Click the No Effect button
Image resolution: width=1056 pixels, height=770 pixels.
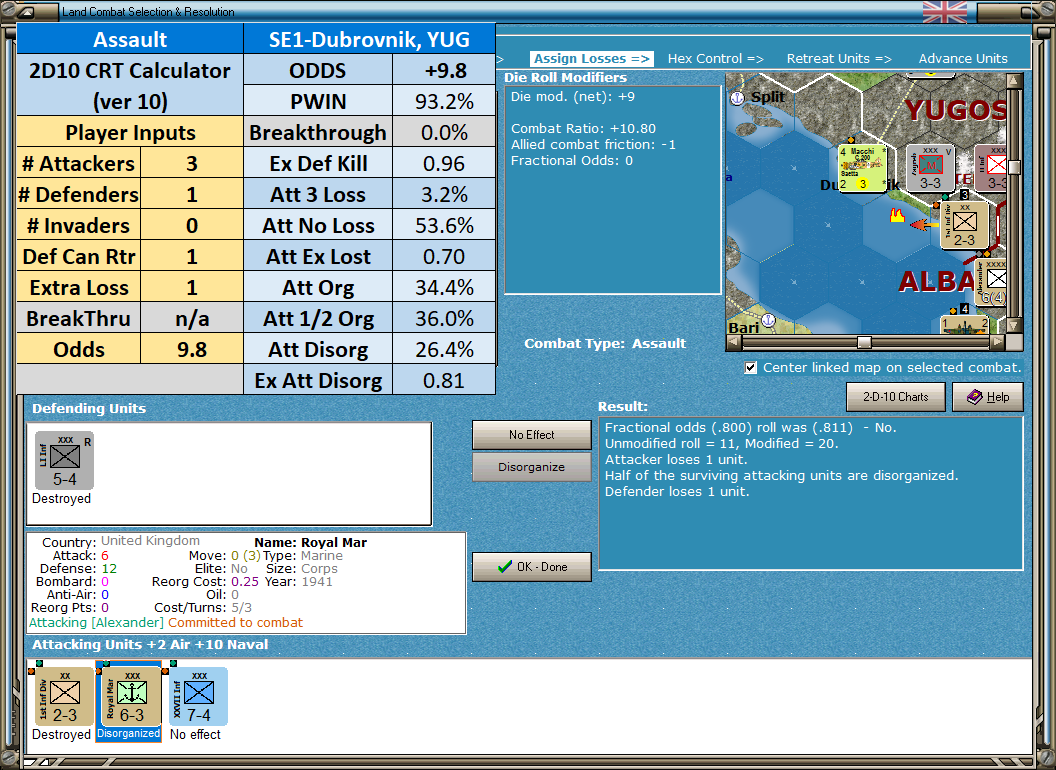pos(531,435)
